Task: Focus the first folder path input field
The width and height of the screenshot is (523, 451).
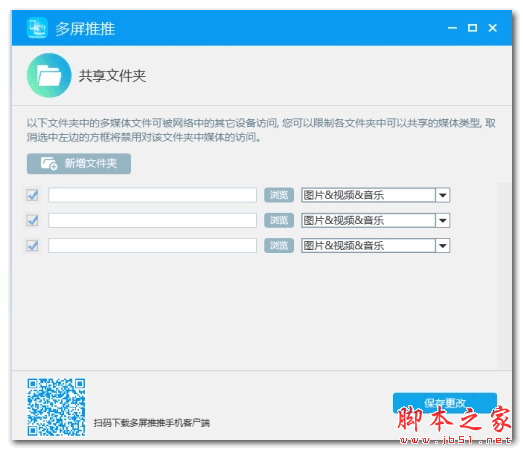Action: tap(152, 195)
